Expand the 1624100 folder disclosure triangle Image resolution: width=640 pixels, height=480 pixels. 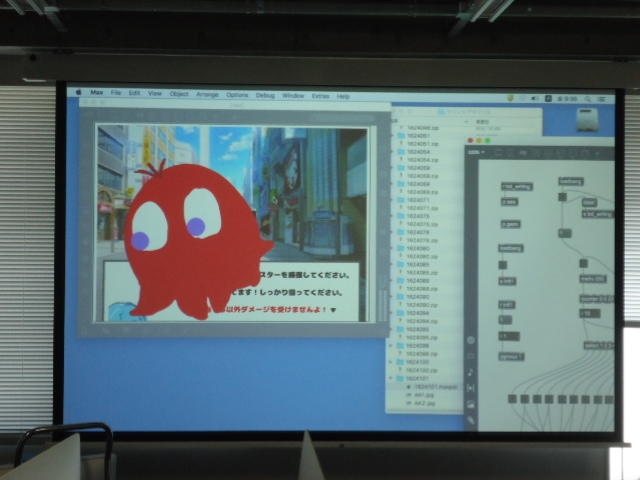[392, 362]
